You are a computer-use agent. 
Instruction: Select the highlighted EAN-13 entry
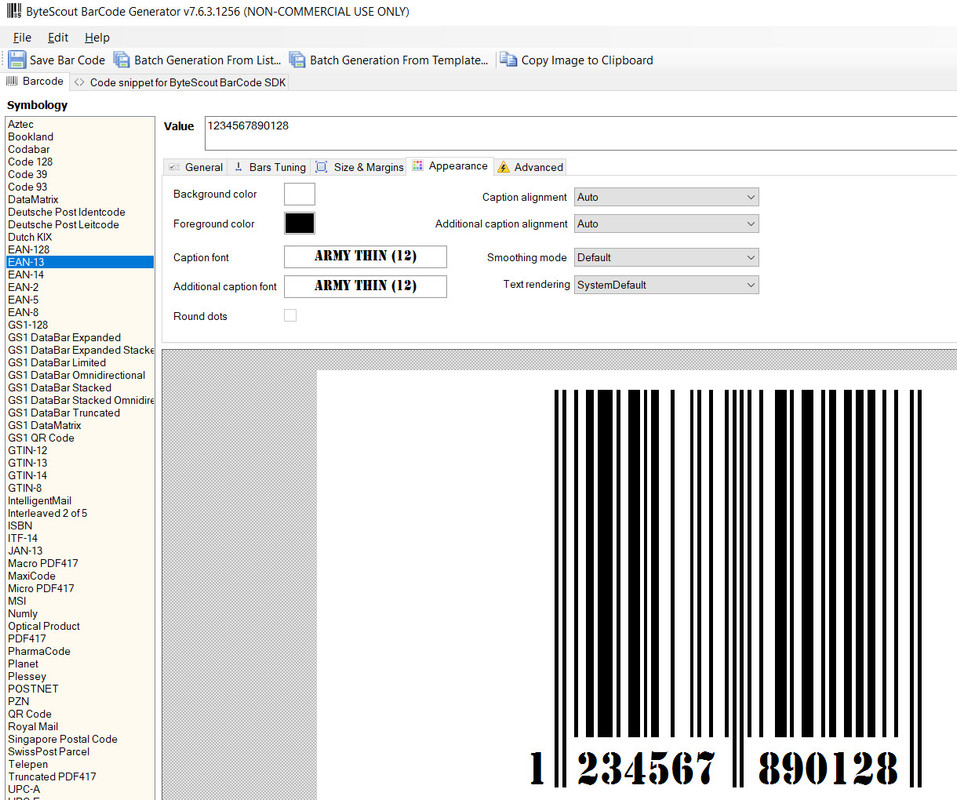(x=80, y=262)
